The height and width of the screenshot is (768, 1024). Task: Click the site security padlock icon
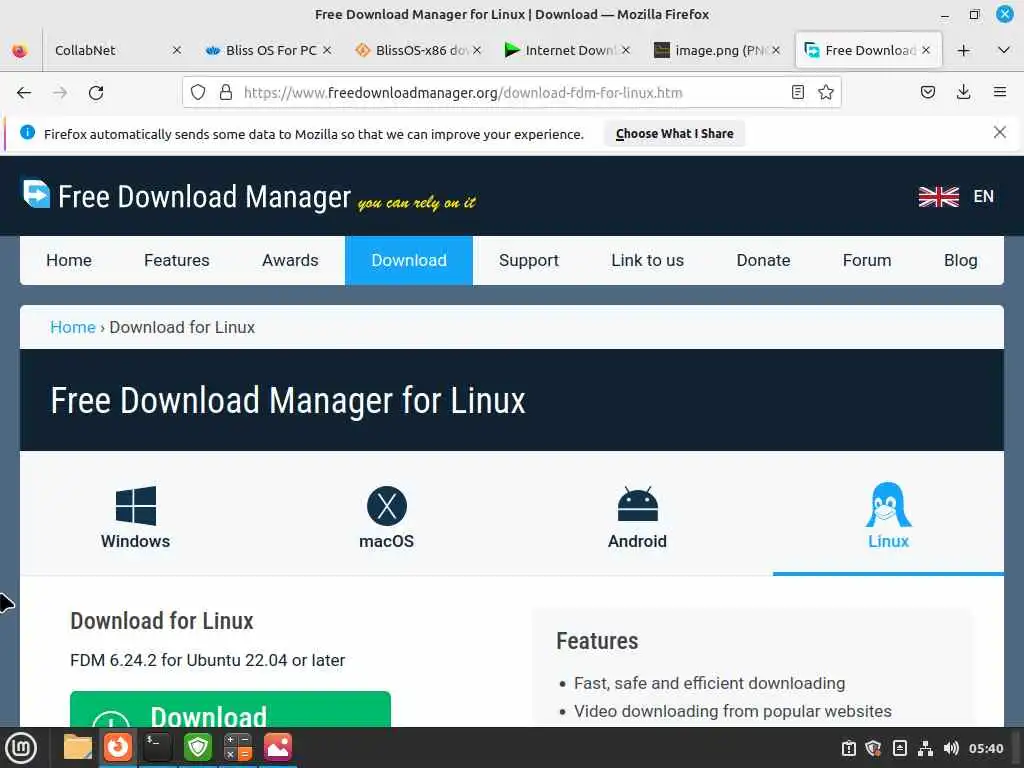226,93
